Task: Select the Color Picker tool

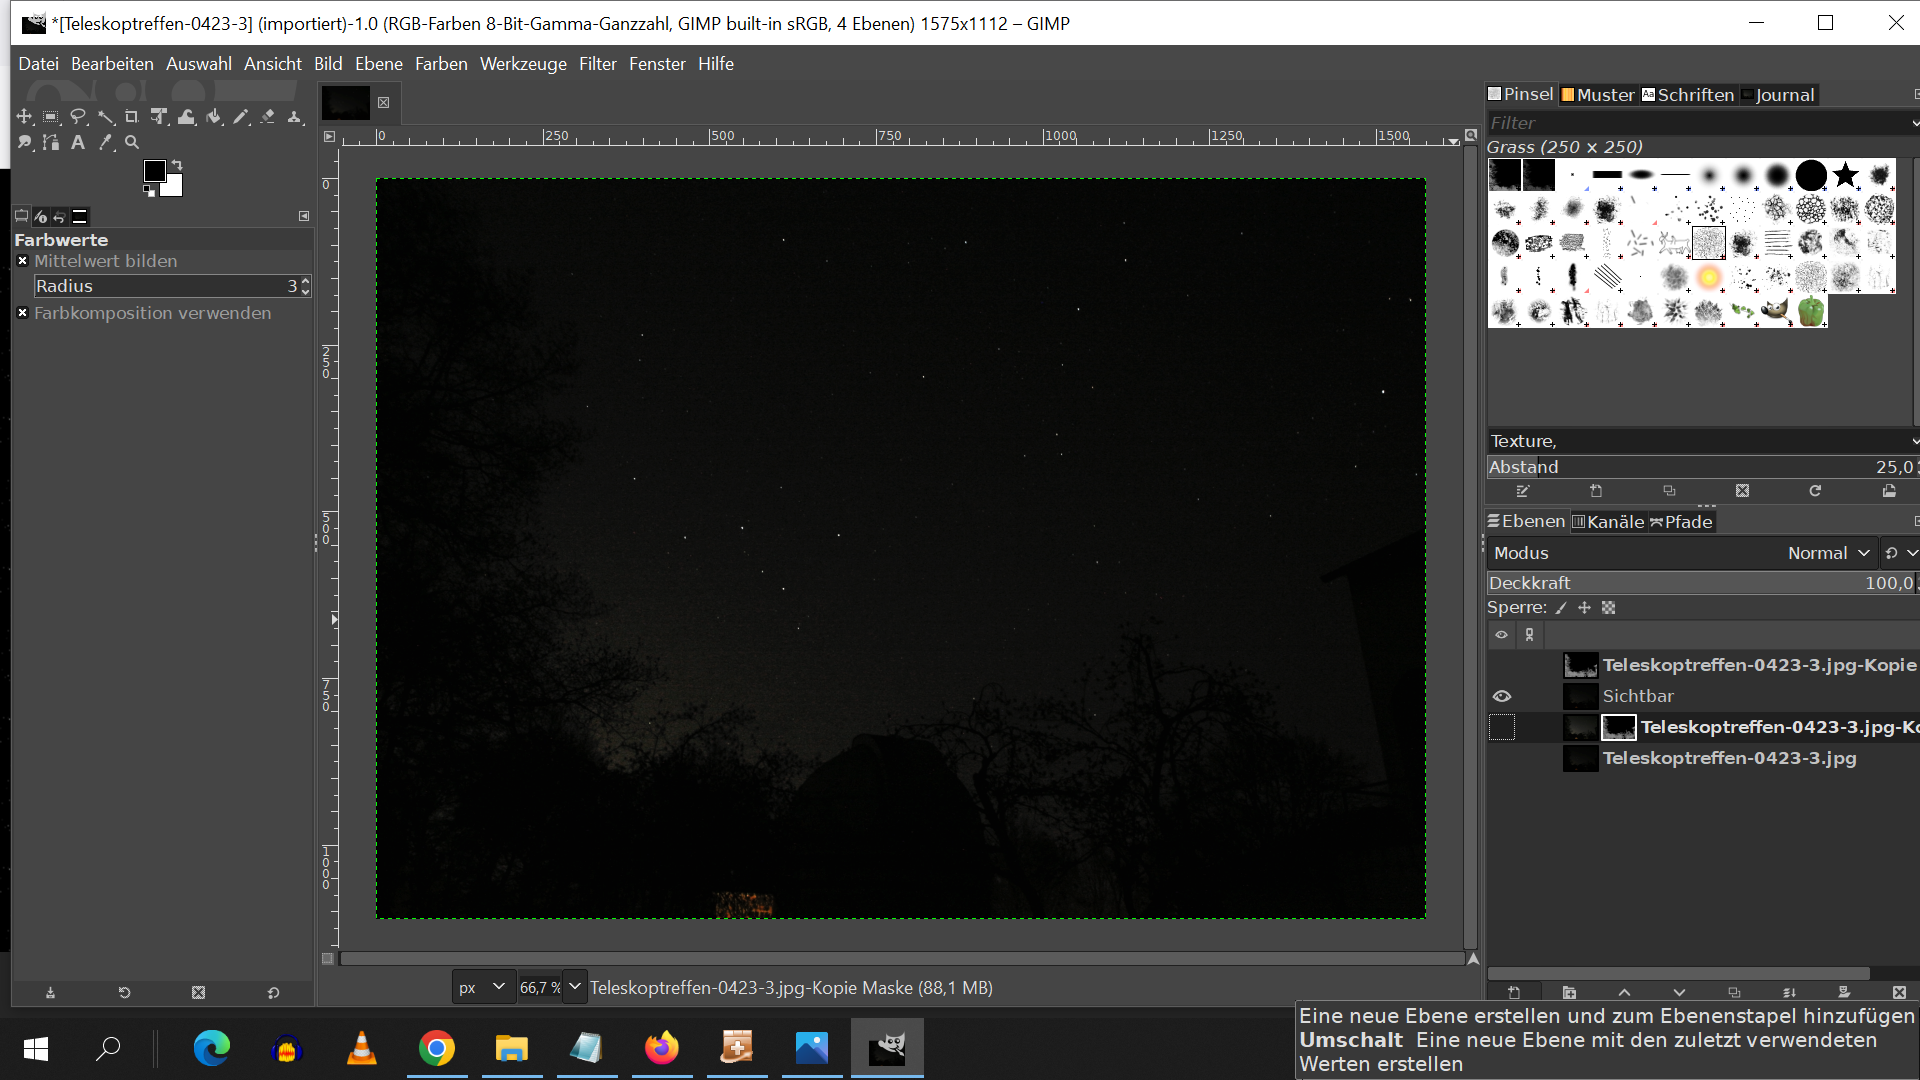Action: [105, 143]
